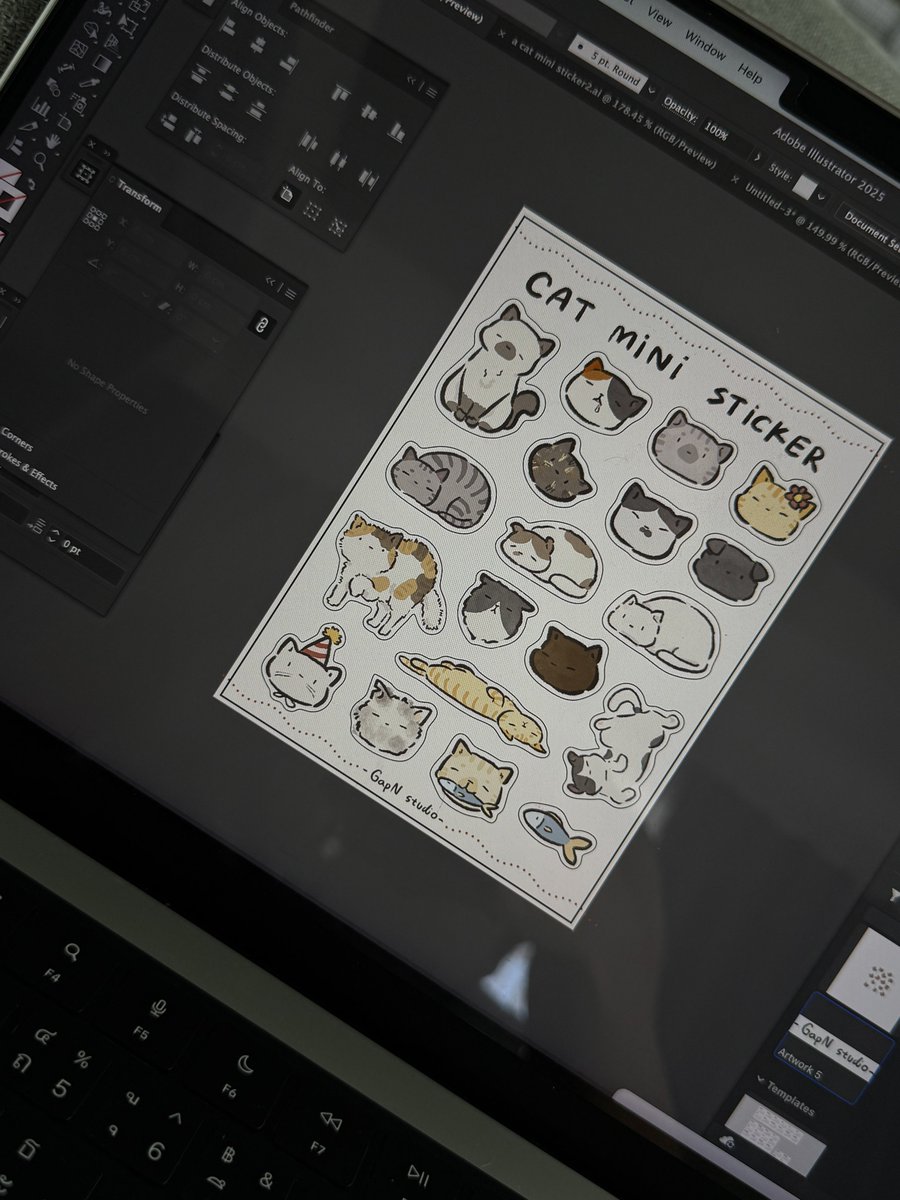Screen dimensions: 900x1200
Task: Switch to the Pathfinder tab
Action: pos(311,16)
